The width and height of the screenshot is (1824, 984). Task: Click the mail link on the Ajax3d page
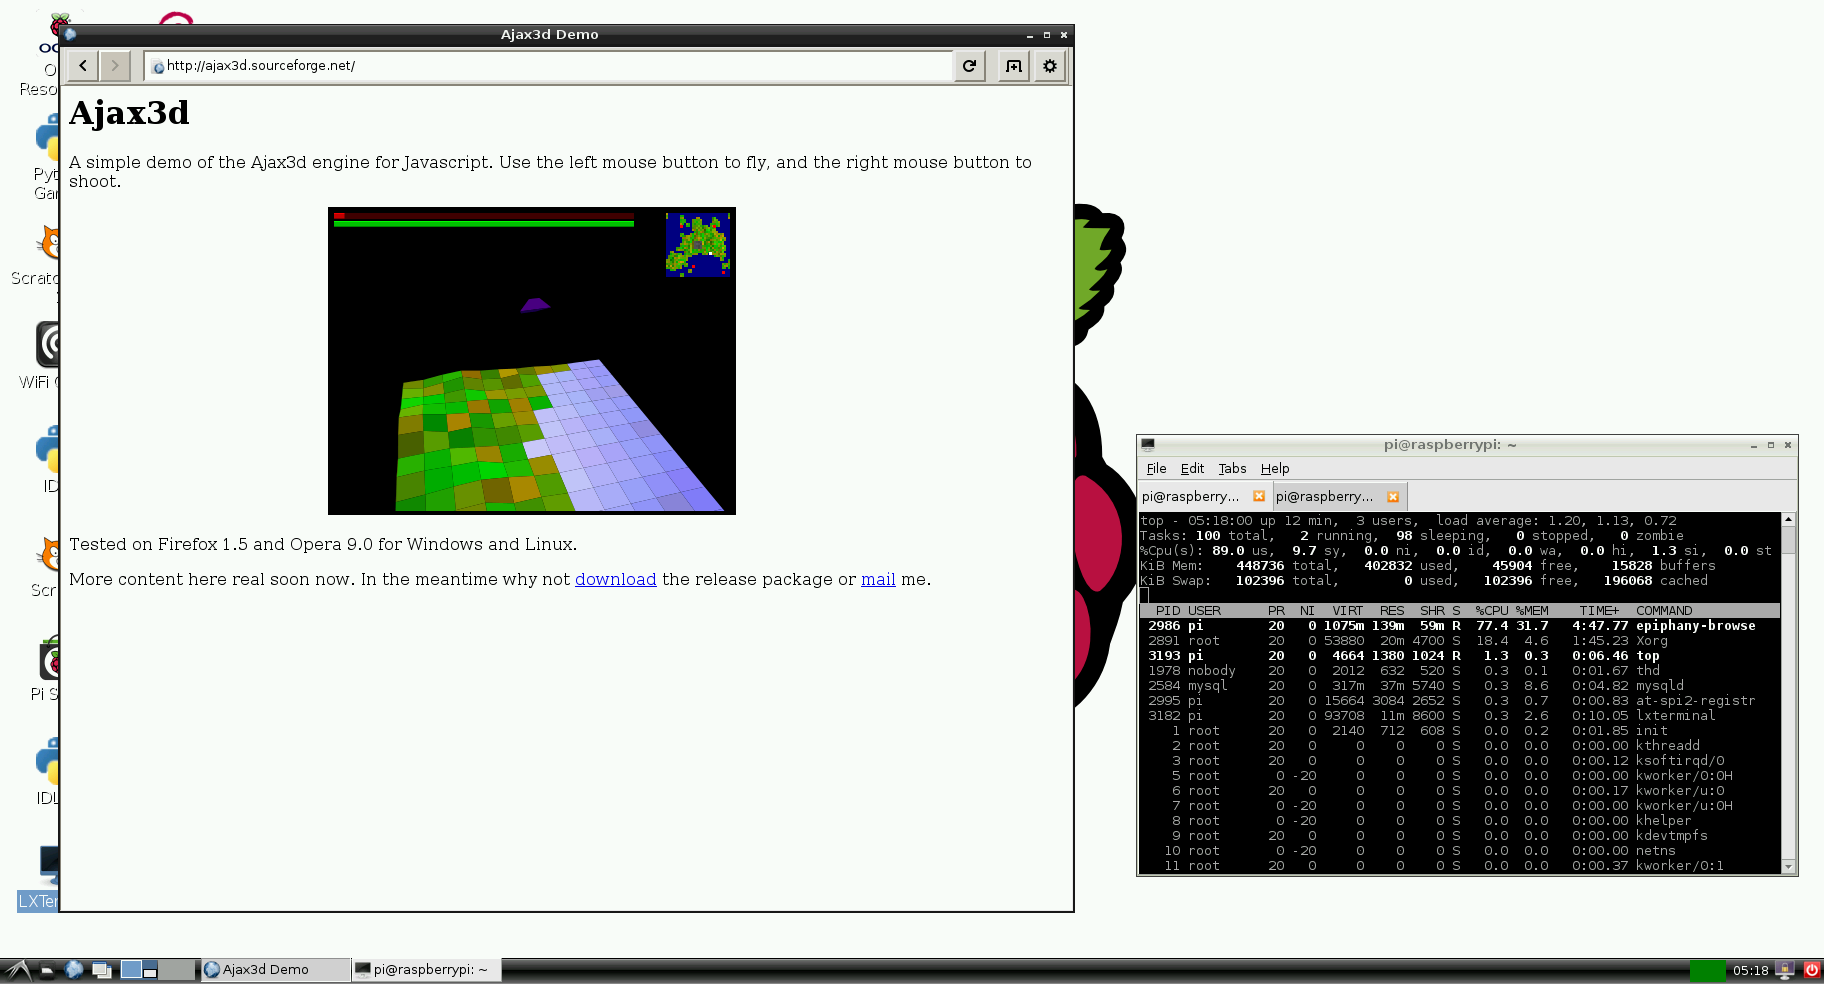[x=877, y=579]
